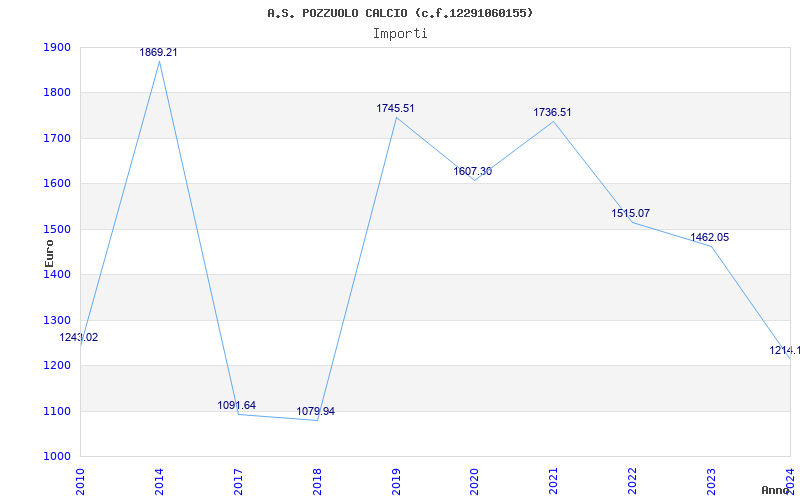The image size is (800, 500).
Task: Select the 1515.07 data label
Action: point(631,213)
